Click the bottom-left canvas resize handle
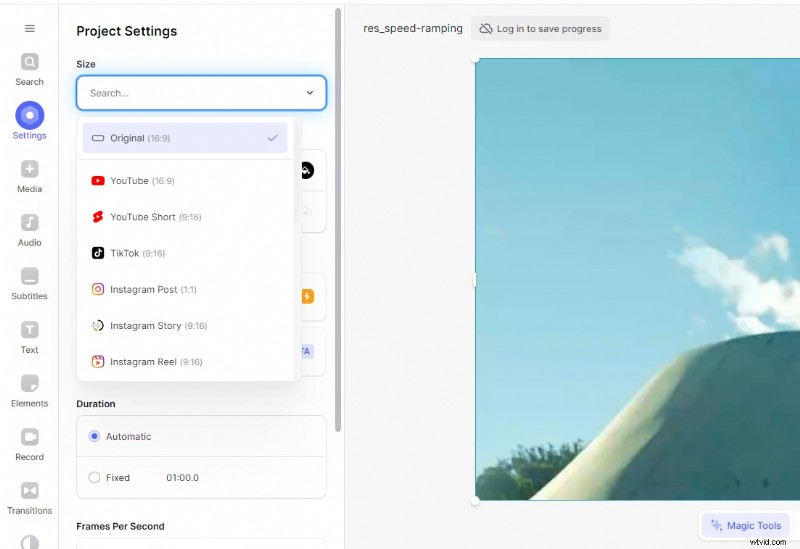 [x=475, y=501]
